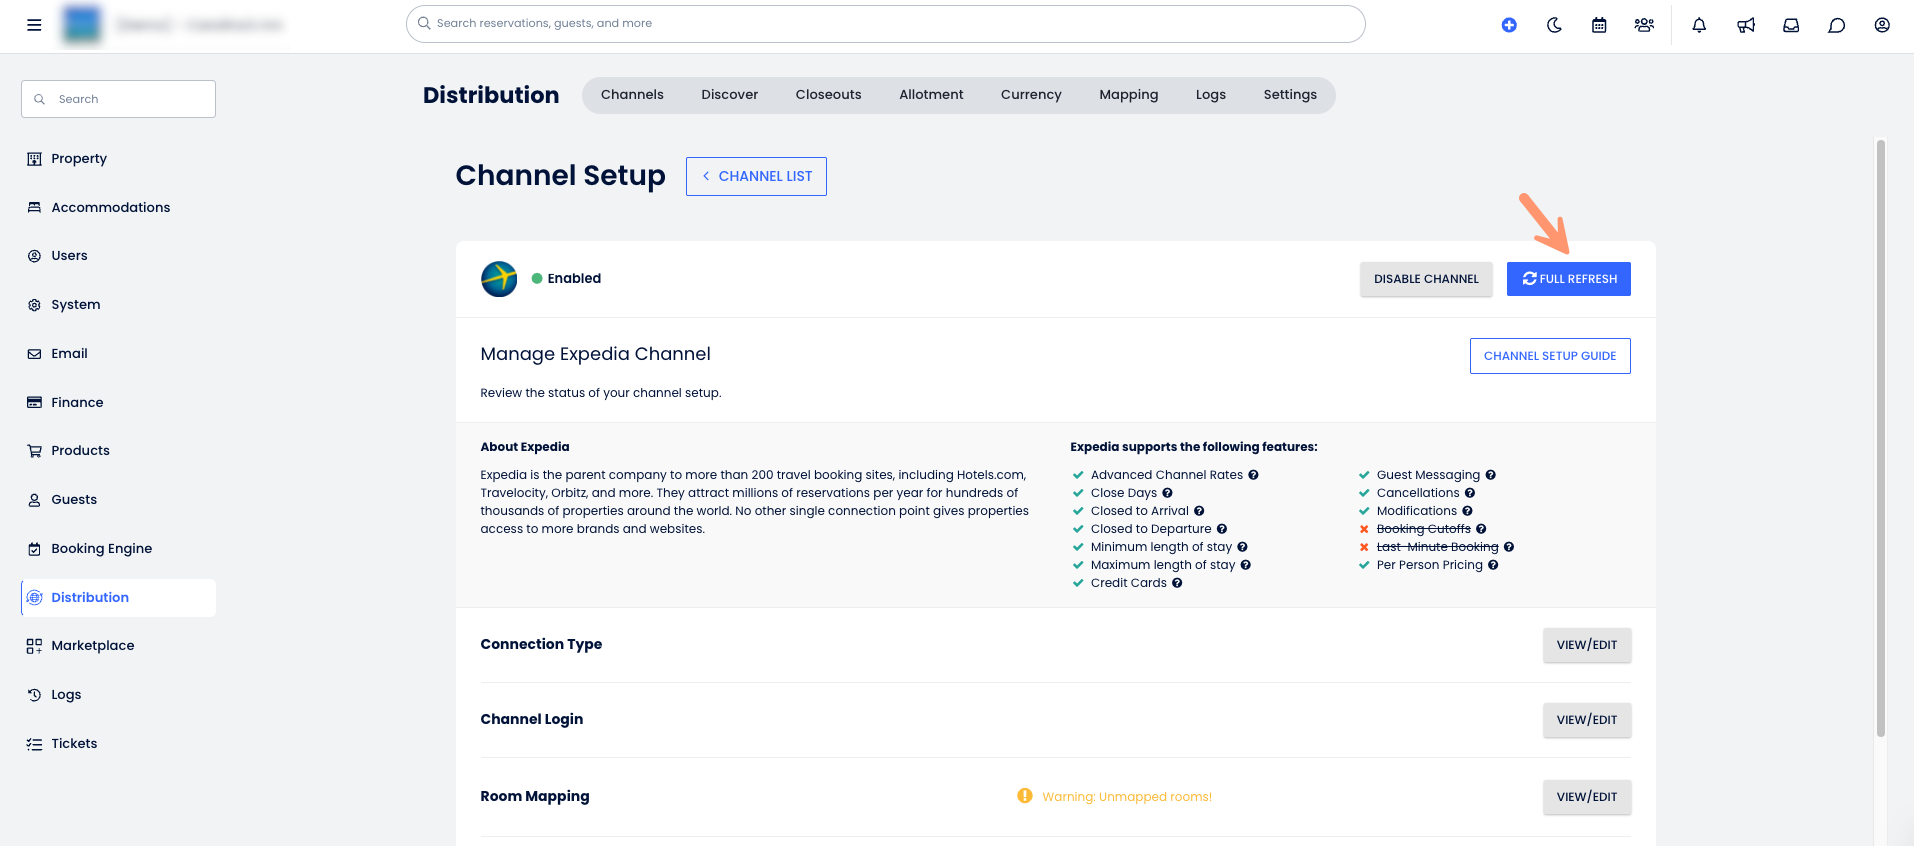The width and height of the screenshot is (1914, 846).
Task: Open Property in the sidebar
Action: click(x=118, y=159)
